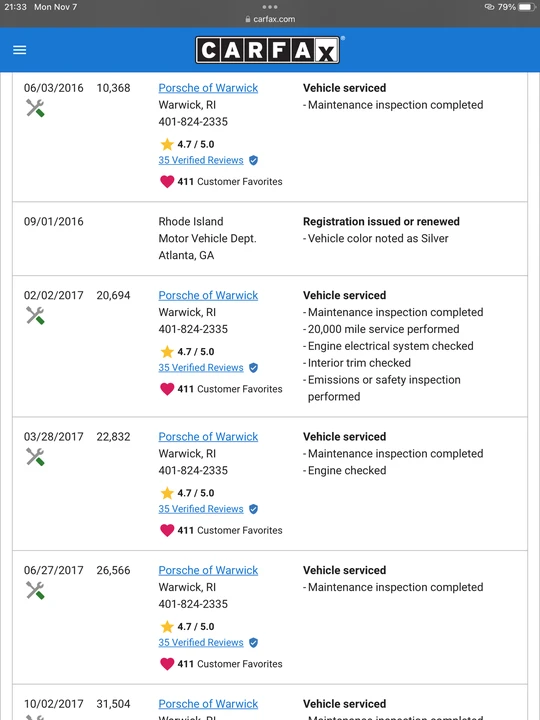This screenshot has height=720, width=540.
Task: Click verified shield badge in 03/28/2017 entry
Action: coord(253,509)
